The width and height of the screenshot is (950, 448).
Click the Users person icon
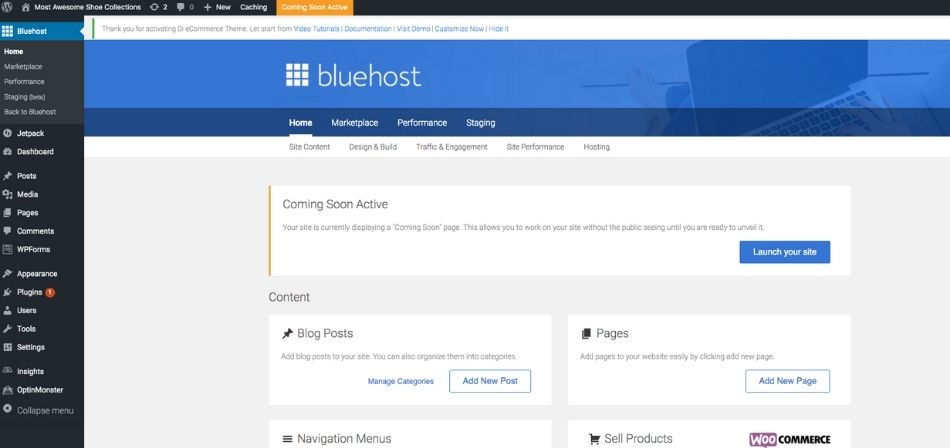(7, 310)
